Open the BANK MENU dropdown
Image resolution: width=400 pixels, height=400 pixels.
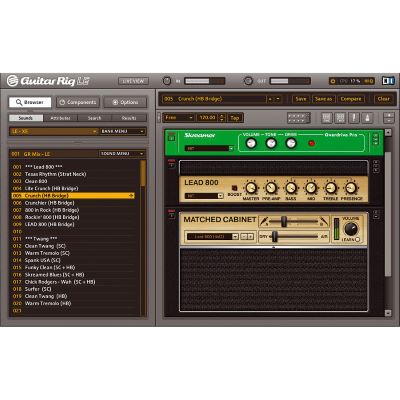[x=123, y=131]
